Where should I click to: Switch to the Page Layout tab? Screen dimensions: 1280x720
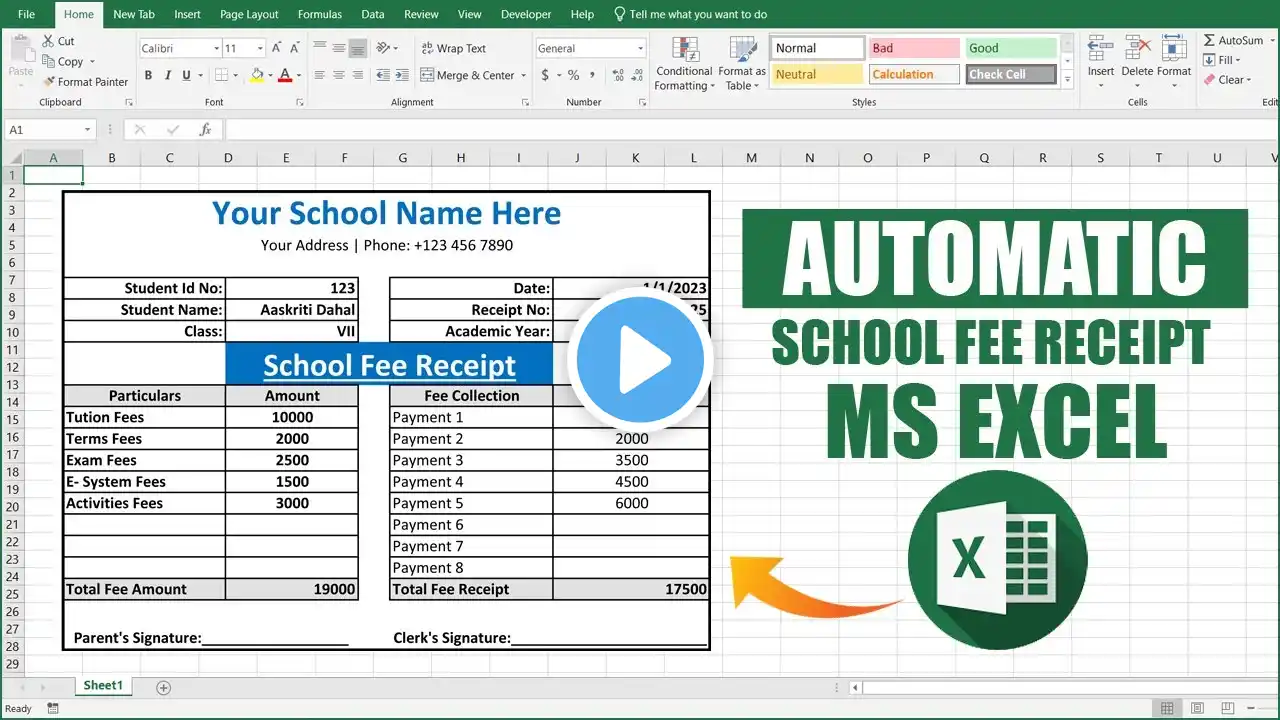(249, 14)
